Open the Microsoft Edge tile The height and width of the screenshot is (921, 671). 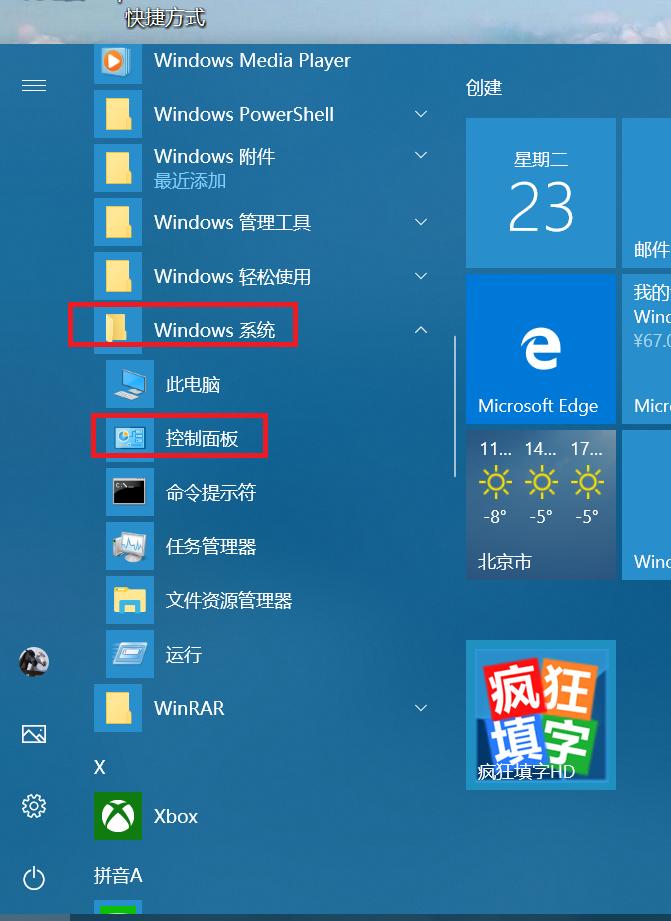point(541,349)
